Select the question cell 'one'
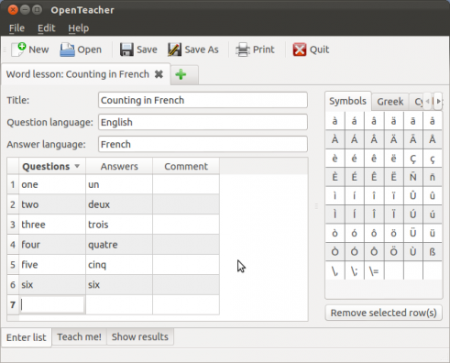The width and height of the screenshot is (450, 363). [52, 184]
